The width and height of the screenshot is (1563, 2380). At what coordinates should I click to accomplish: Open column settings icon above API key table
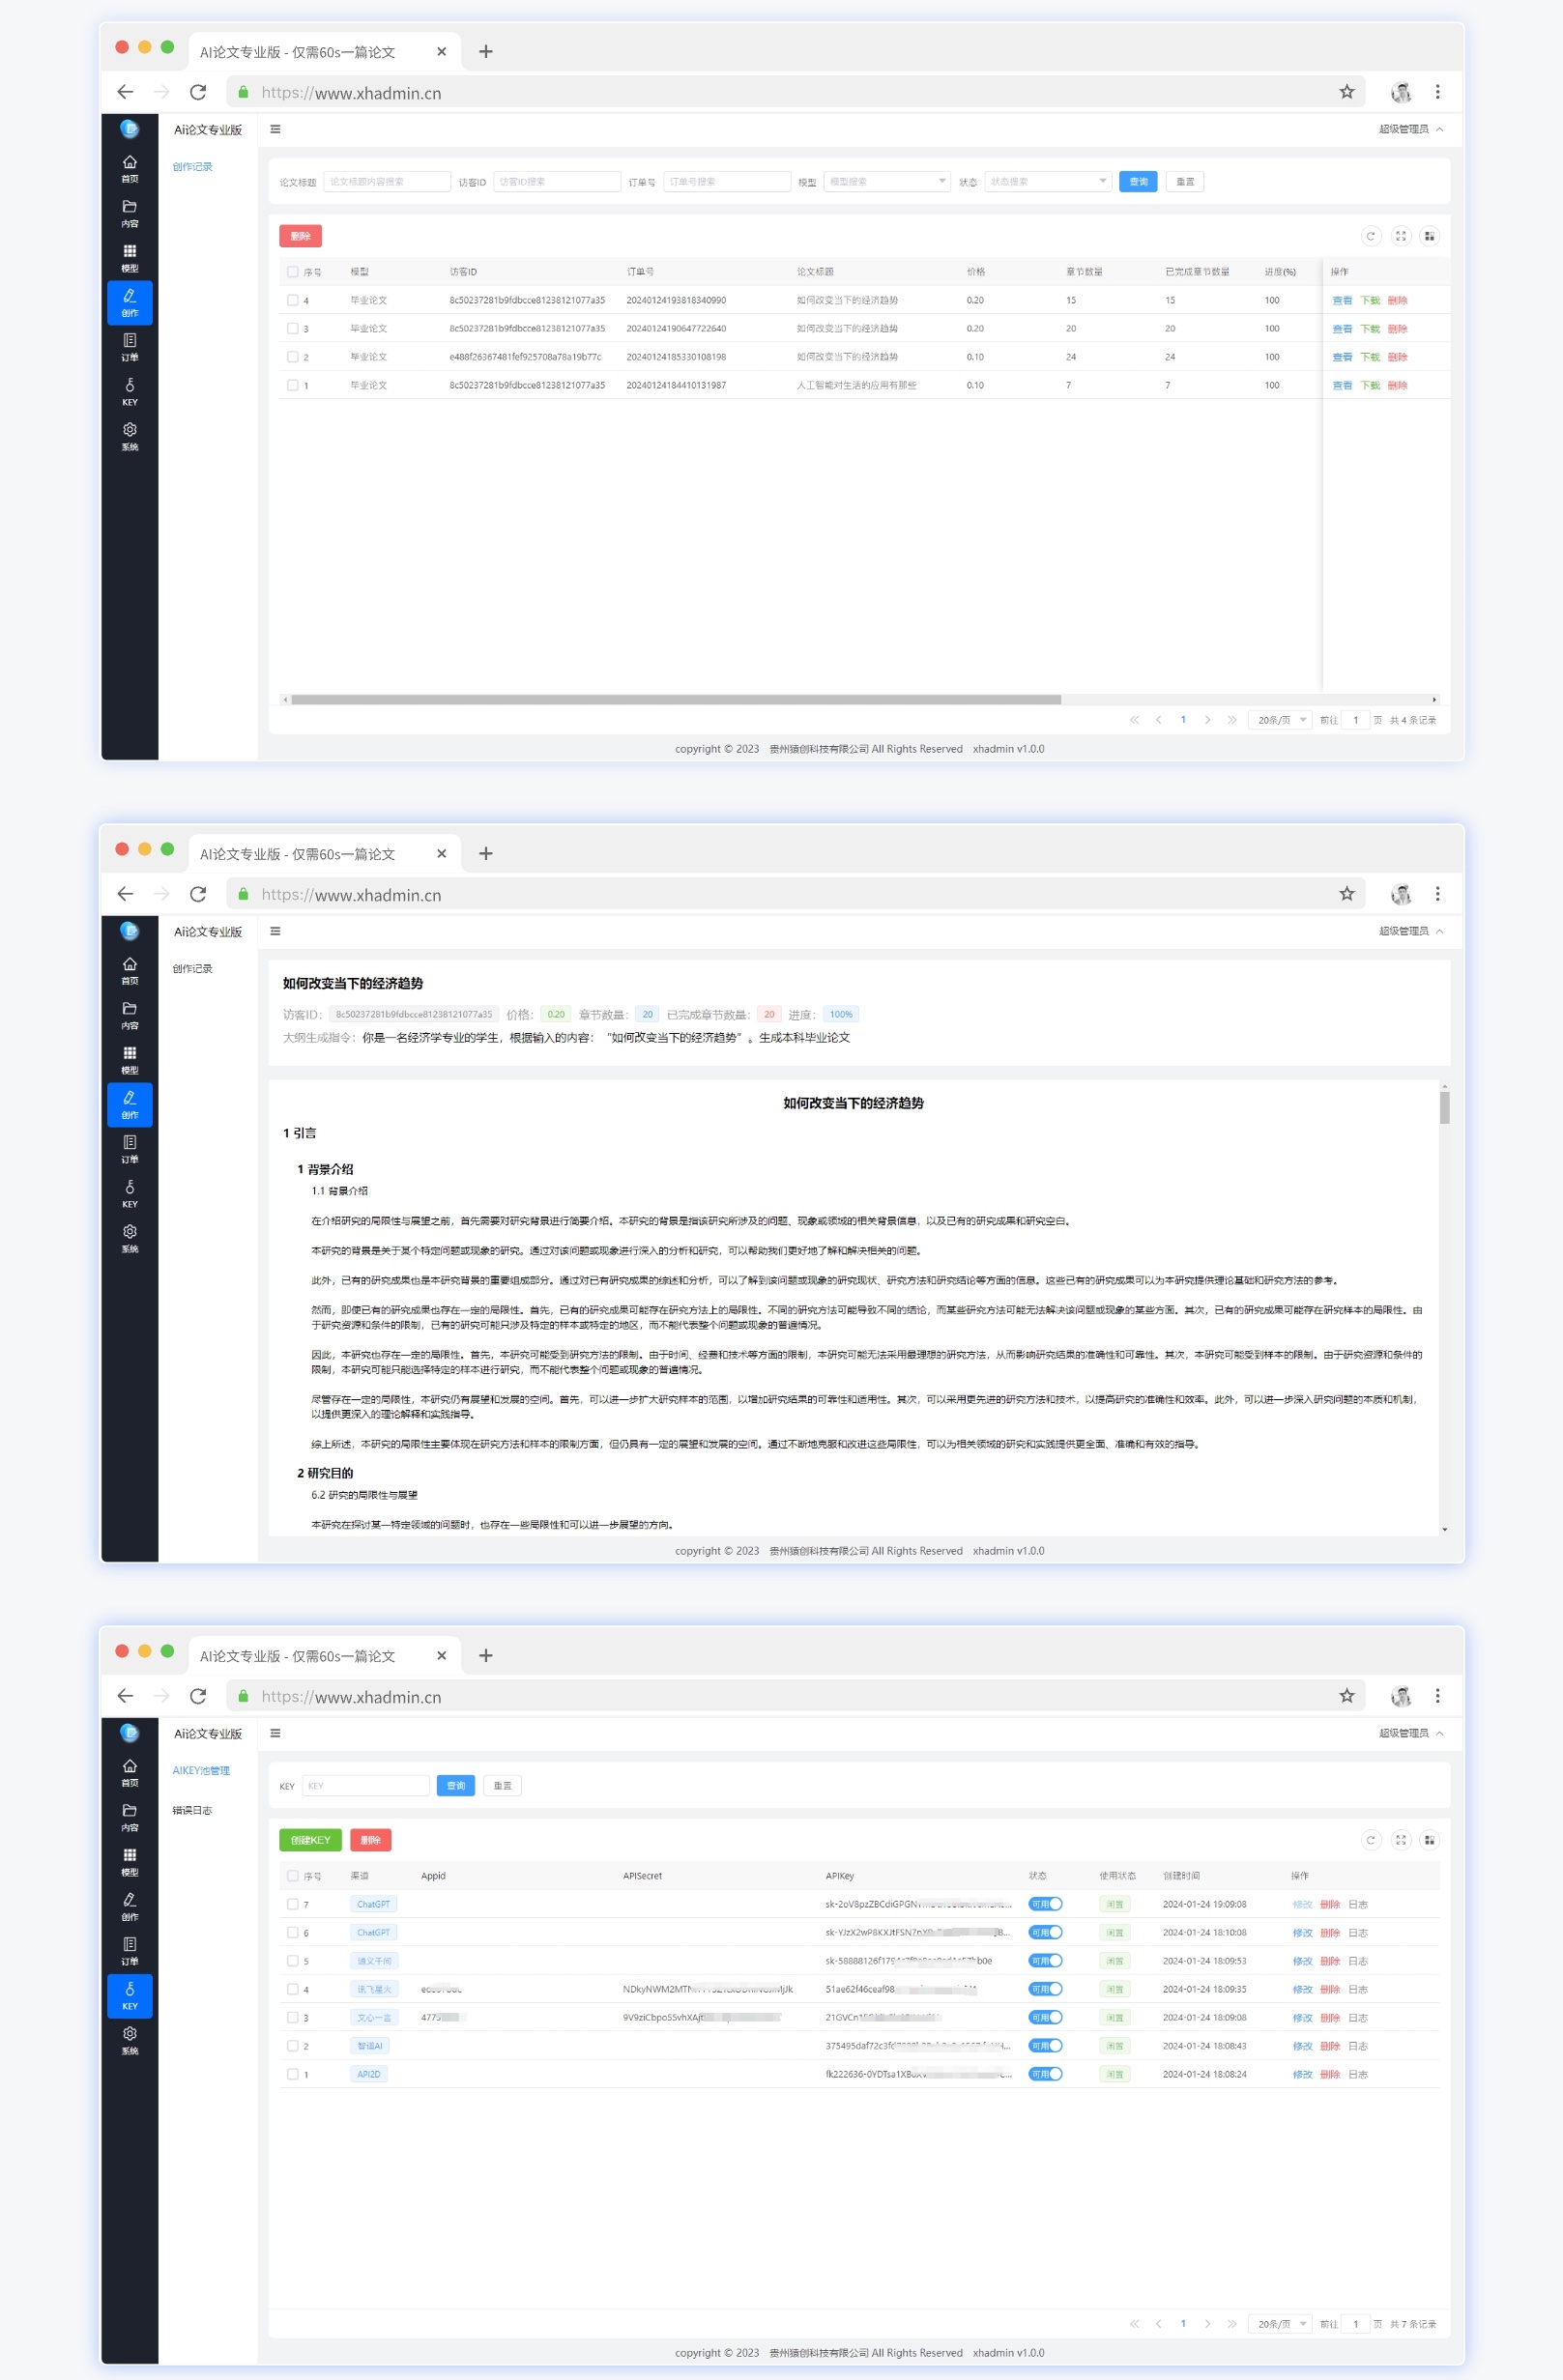(x=1429, y=1839)
